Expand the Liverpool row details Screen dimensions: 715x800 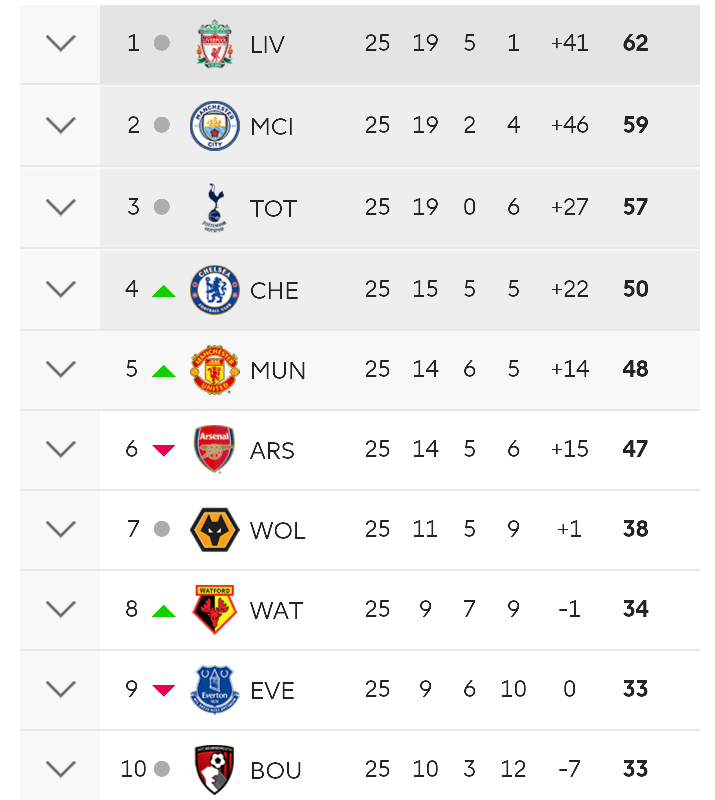tap(61, 43)
